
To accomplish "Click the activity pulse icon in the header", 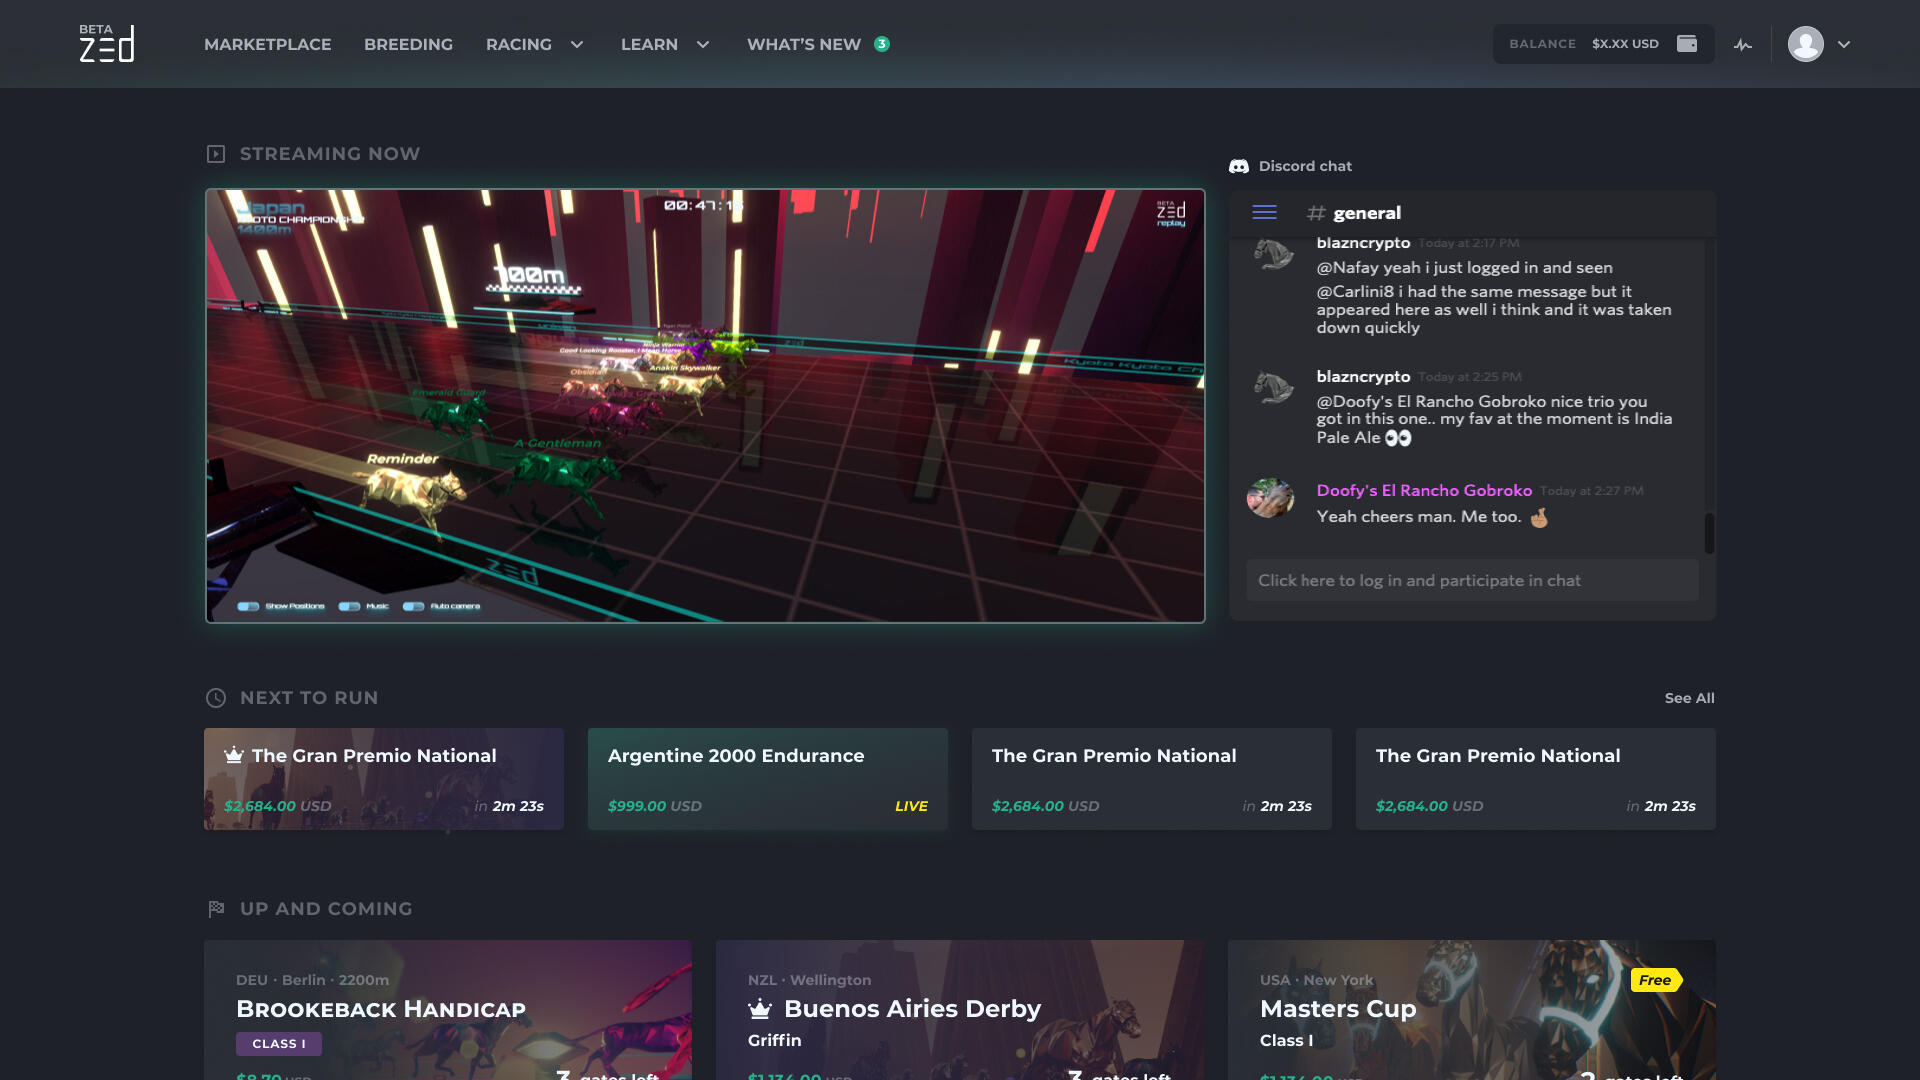I will (x=1742, y=43).
